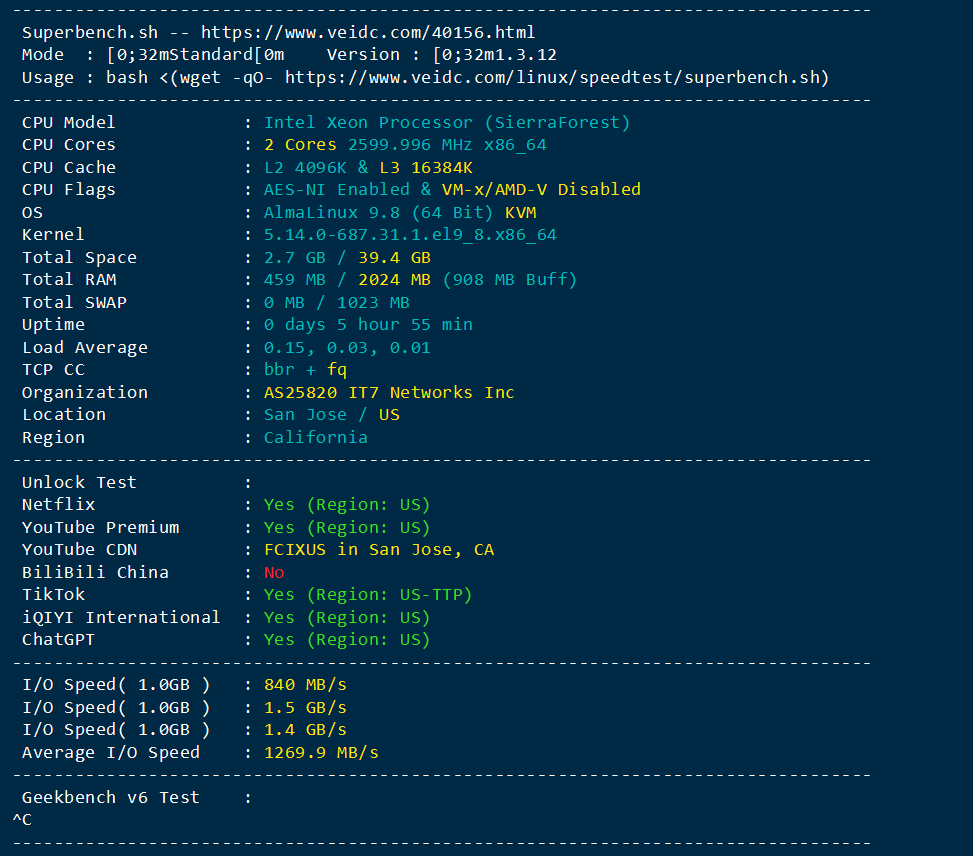Click the FCIXUS in San Jose, CA text
The width and height of the screenshot is (973, 856).
379,550
